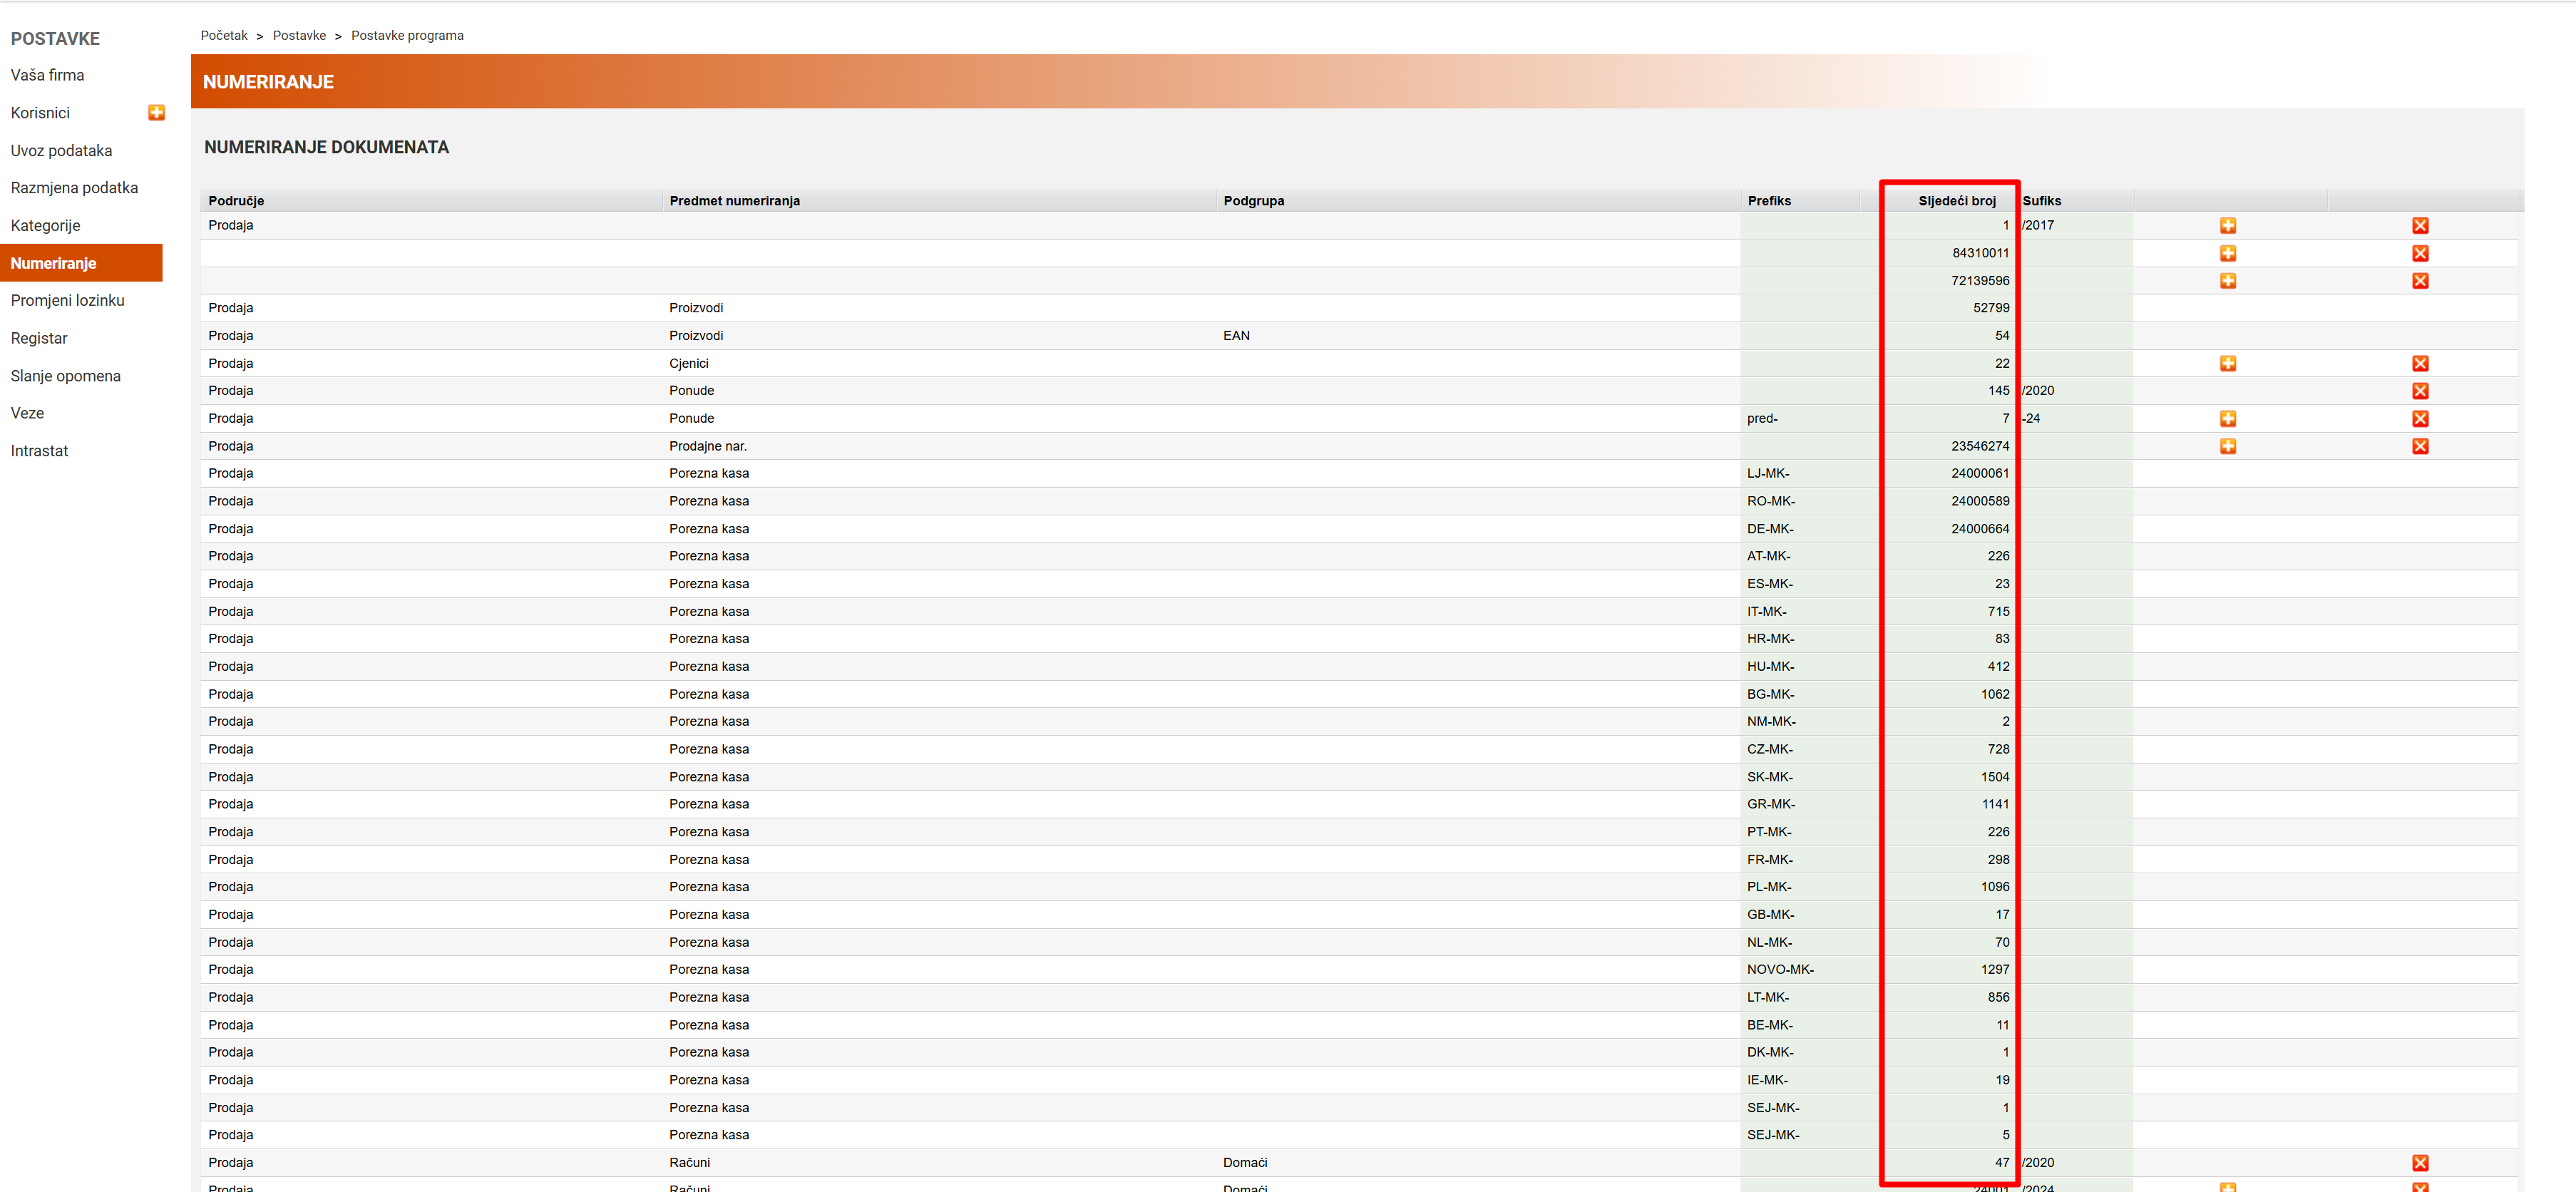Delete the Računi Domaći /2020 row
2576x1192 pixels.
pyautogui.click(x=2419, y=1163)
